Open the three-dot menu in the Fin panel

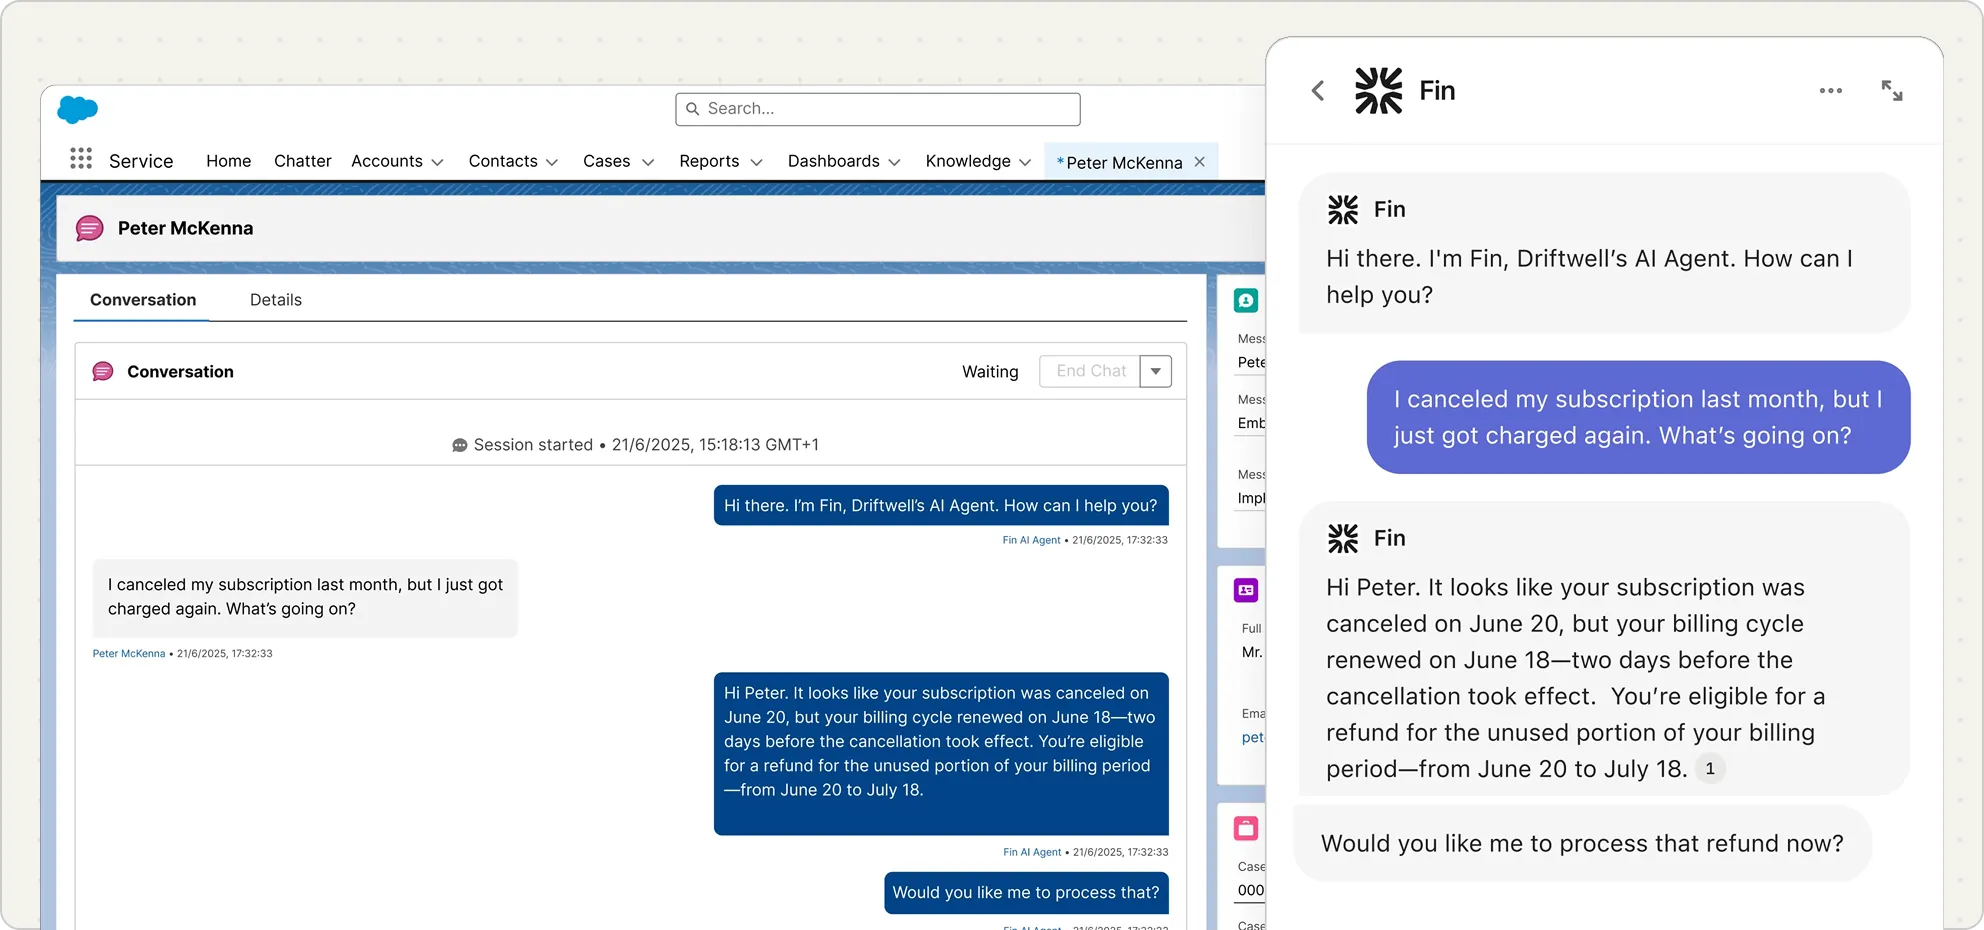tap(1830, 90)
